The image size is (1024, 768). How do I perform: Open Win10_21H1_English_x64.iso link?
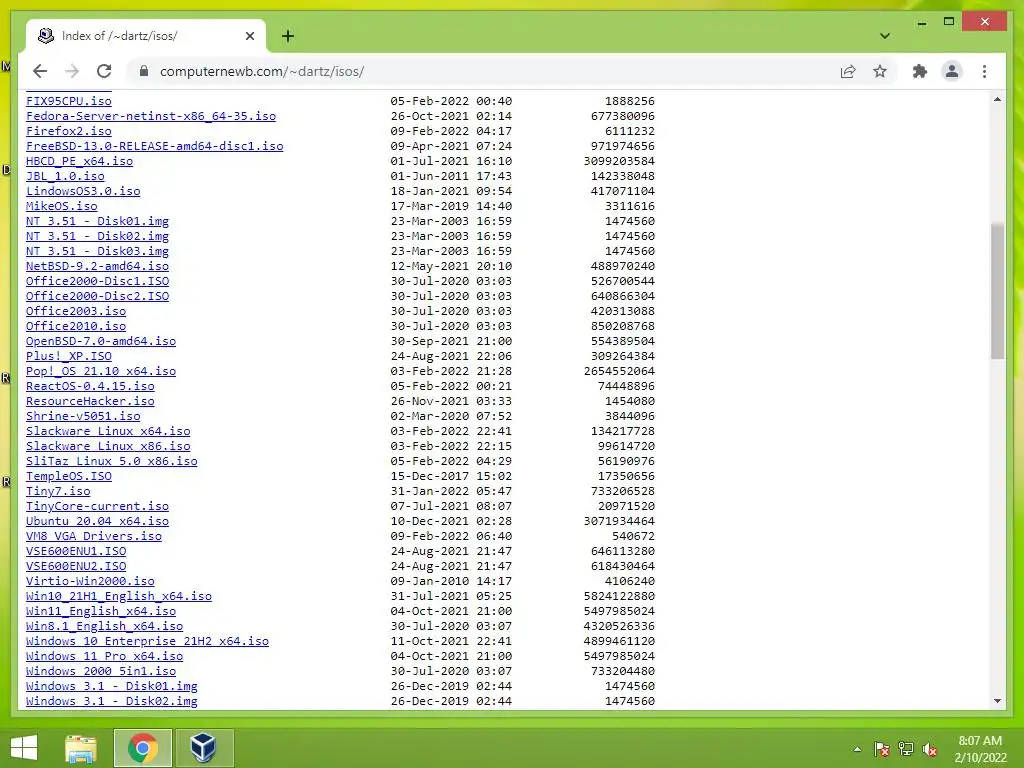point(119,596)
